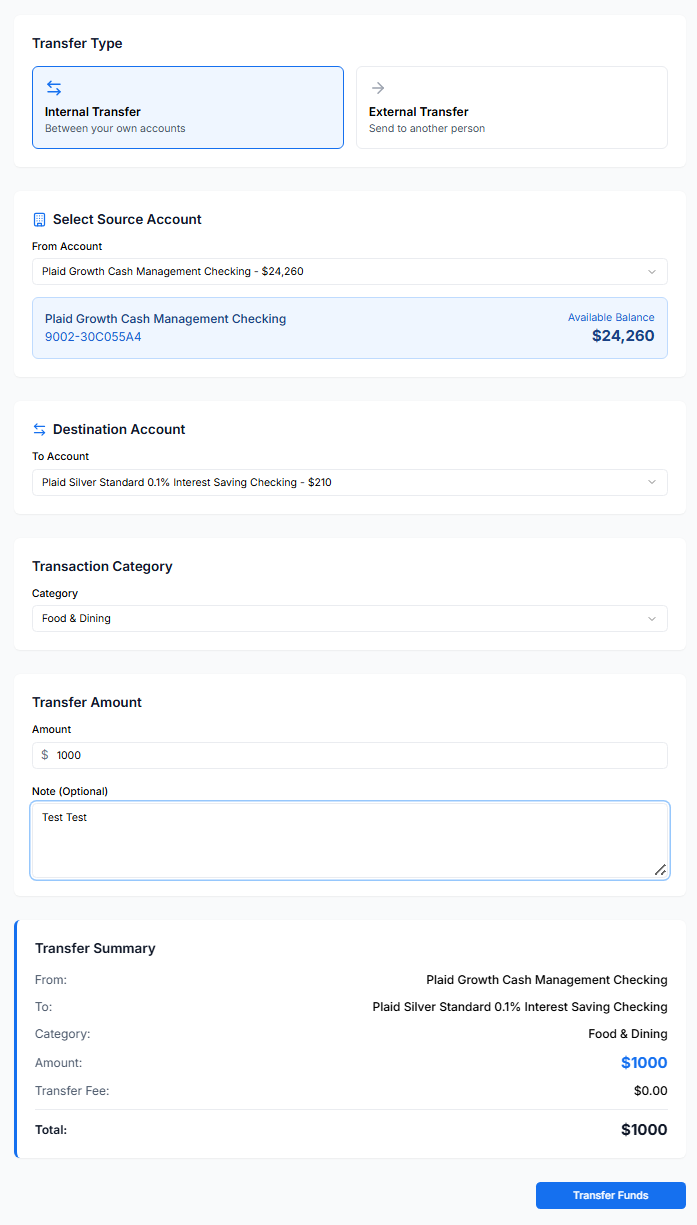Click account number 9002-30C055A4

(x=93, y=337)
